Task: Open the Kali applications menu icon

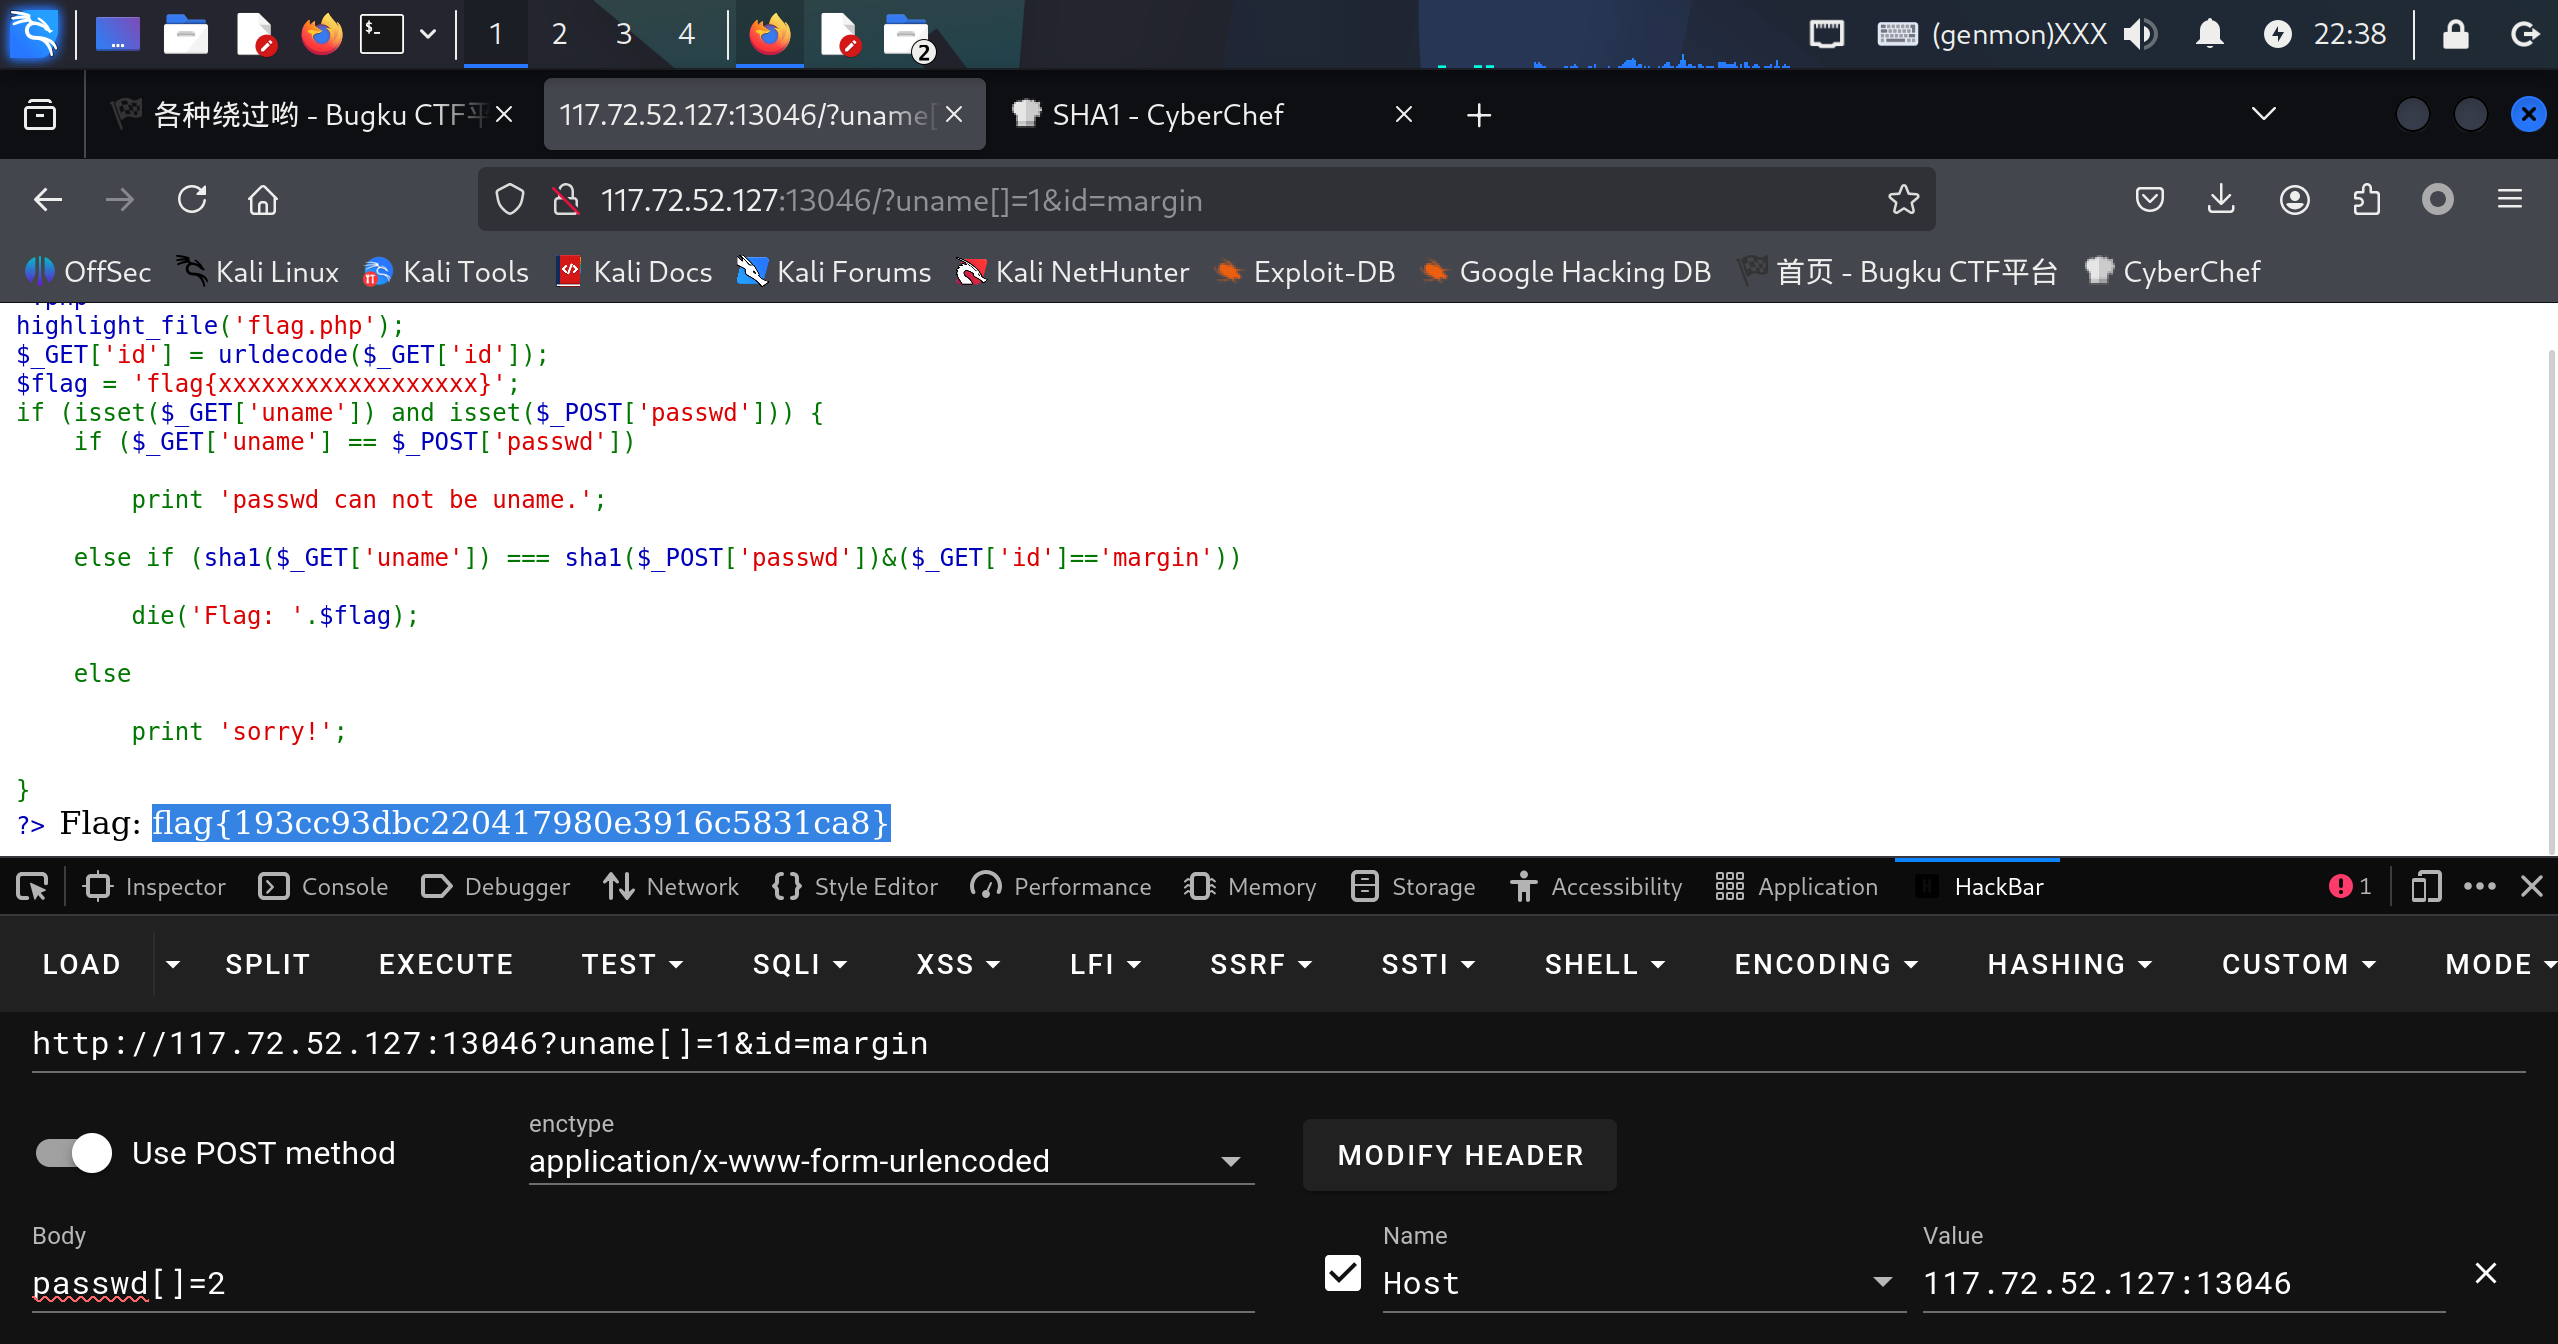Action: pos(34,34)
